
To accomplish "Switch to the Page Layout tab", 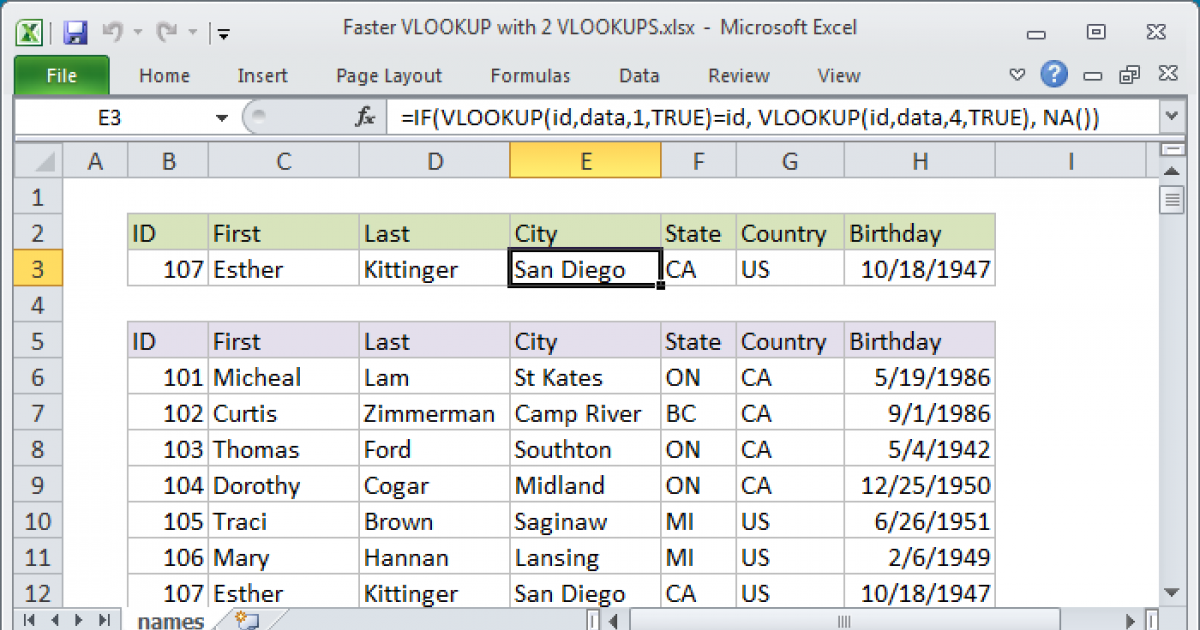I will pos(389,76).
